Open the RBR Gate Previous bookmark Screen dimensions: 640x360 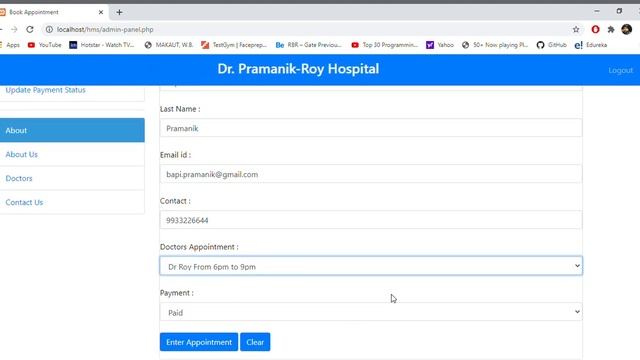click(x=309, y=45)
